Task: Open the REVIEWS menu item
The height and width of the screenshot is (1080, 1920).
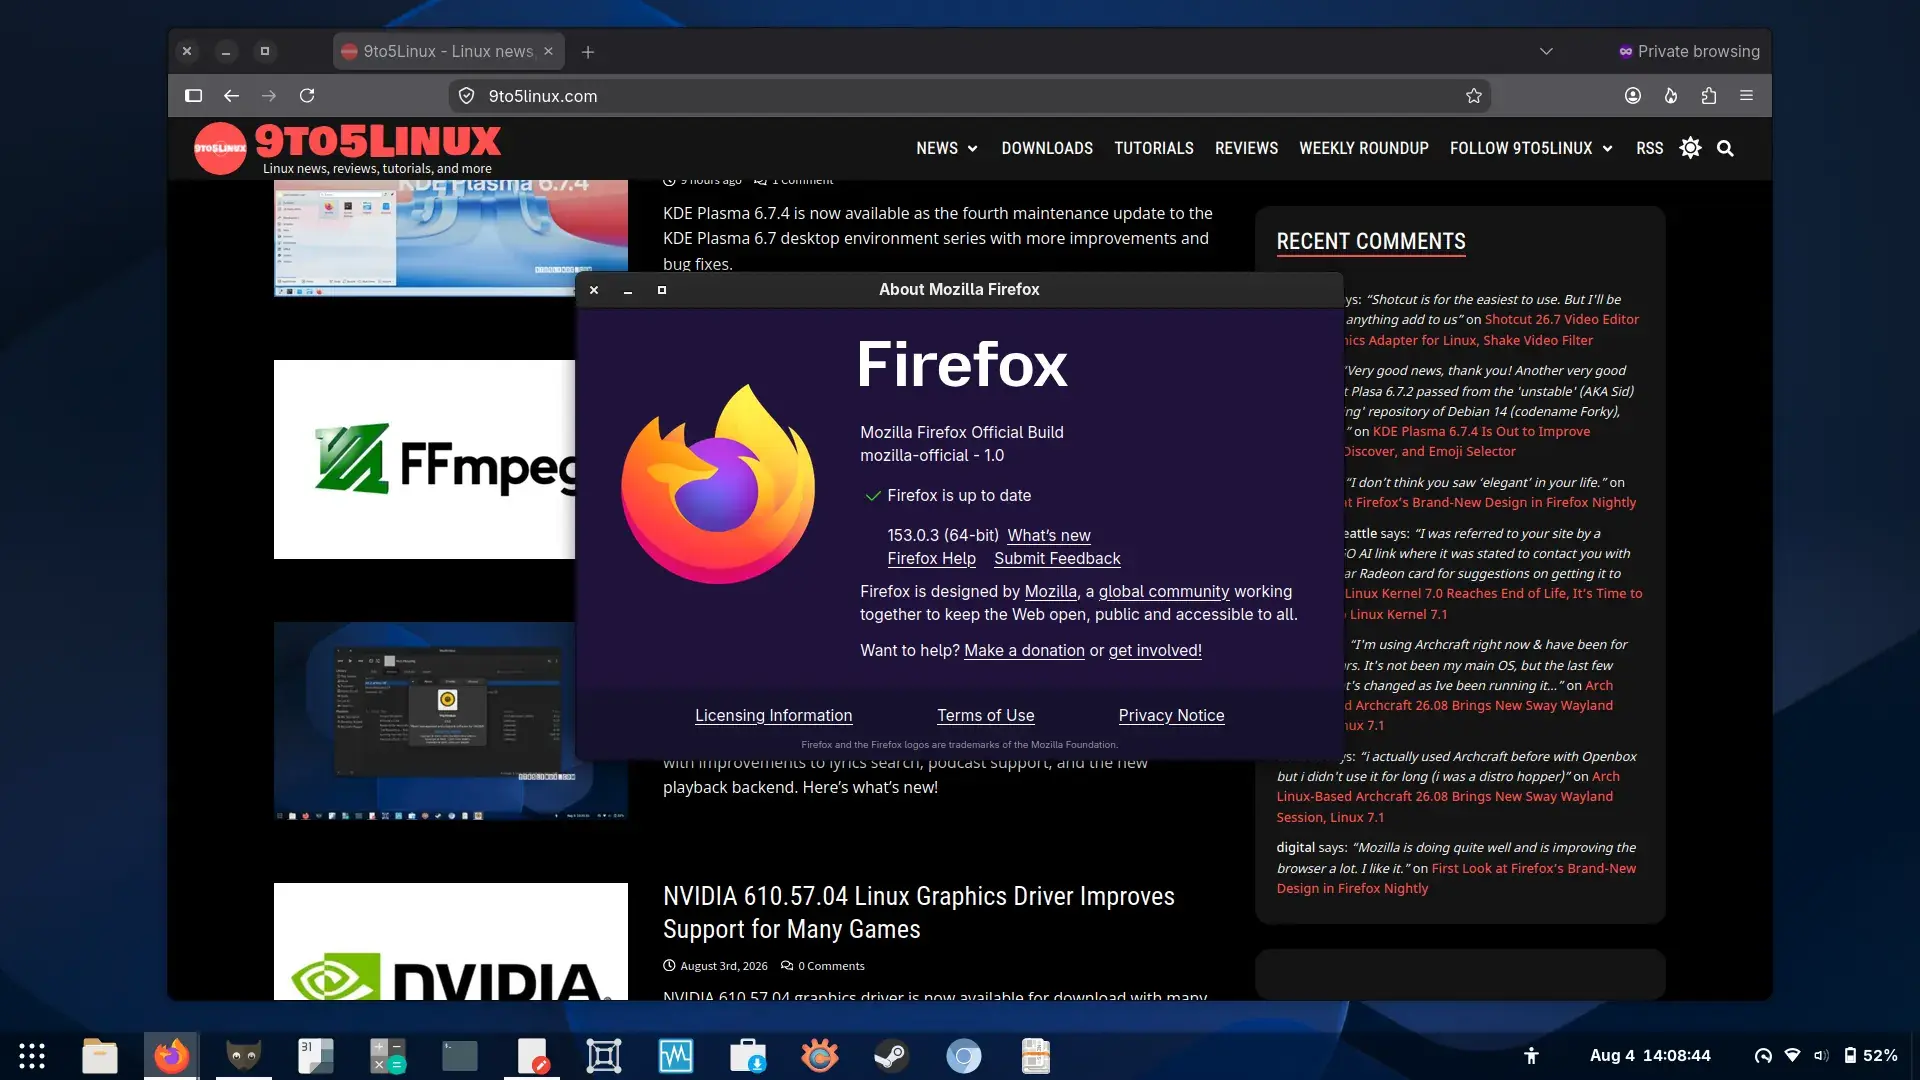Action: [1246, 148]
